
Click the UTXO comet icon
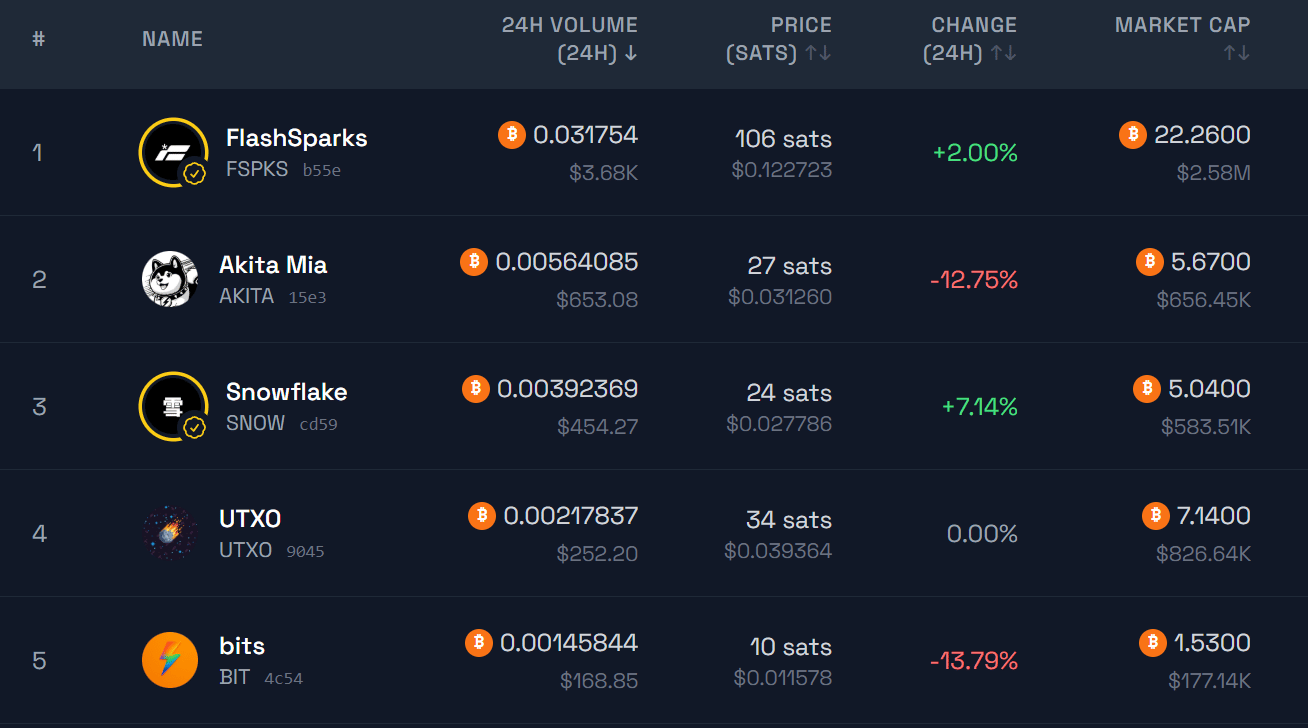click(x=170, y=533)
